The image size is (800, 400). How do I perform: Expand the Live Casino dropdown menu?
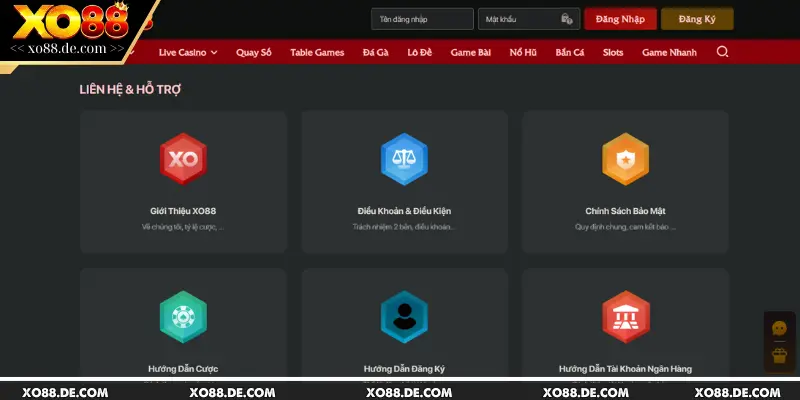tap(188, 52)
